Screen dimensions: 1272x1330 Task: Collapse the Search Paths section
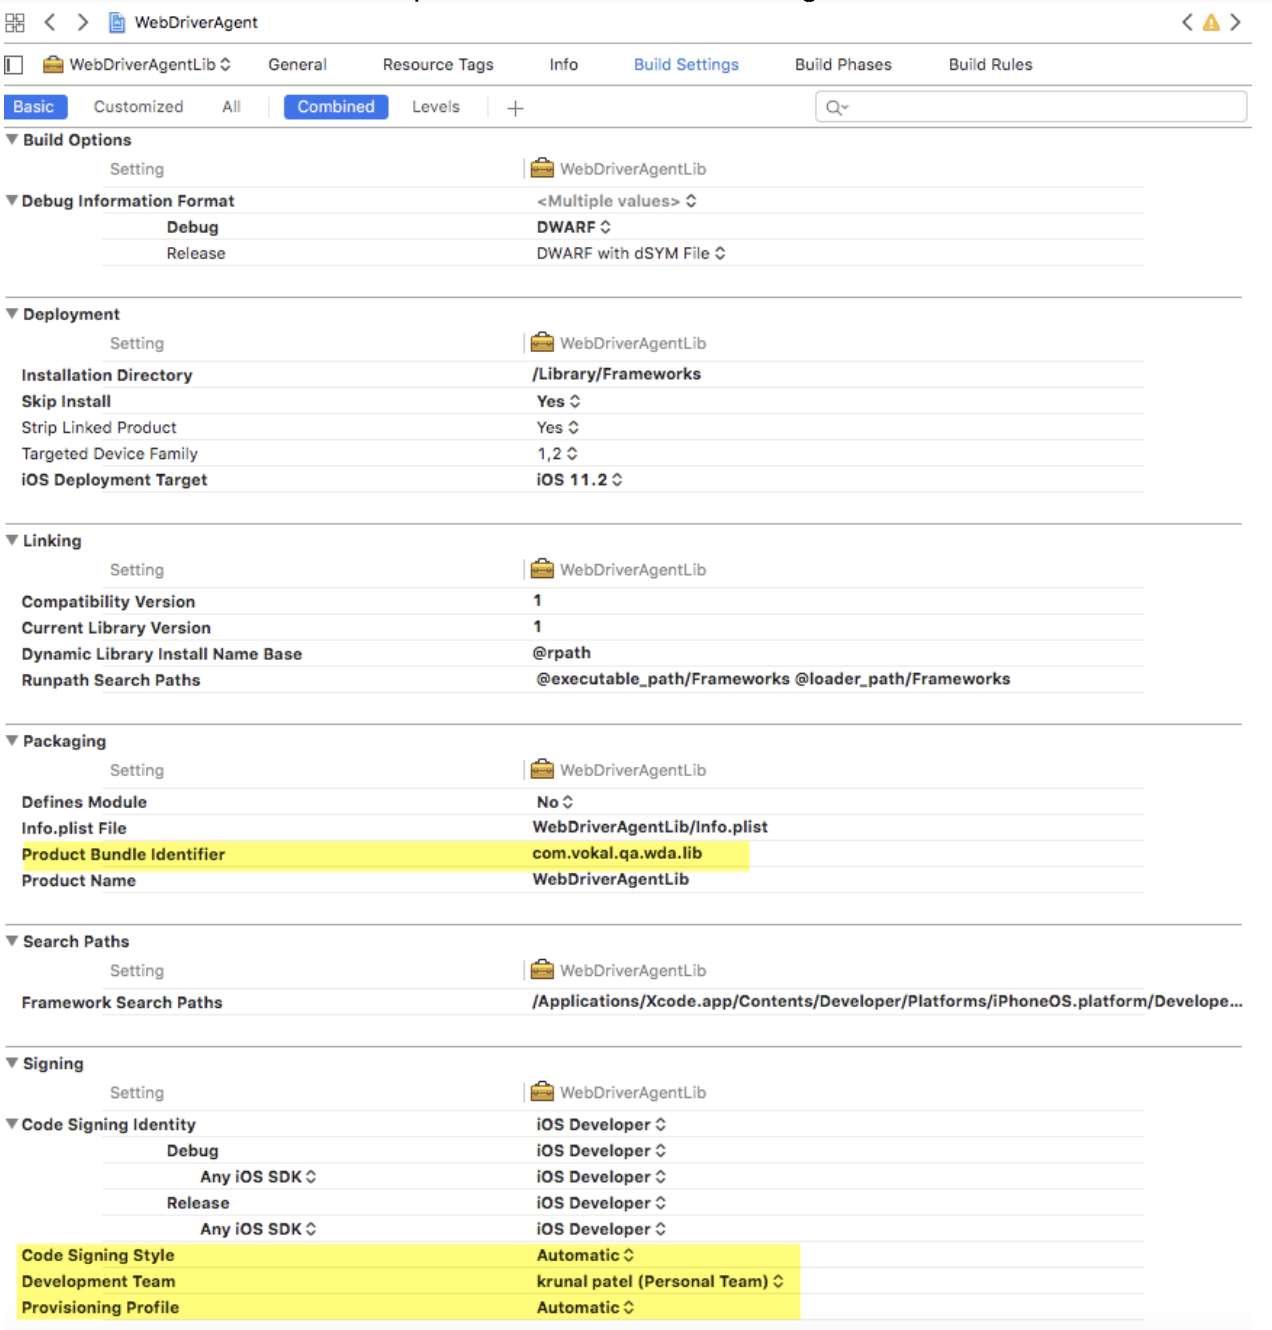[12, 940]
